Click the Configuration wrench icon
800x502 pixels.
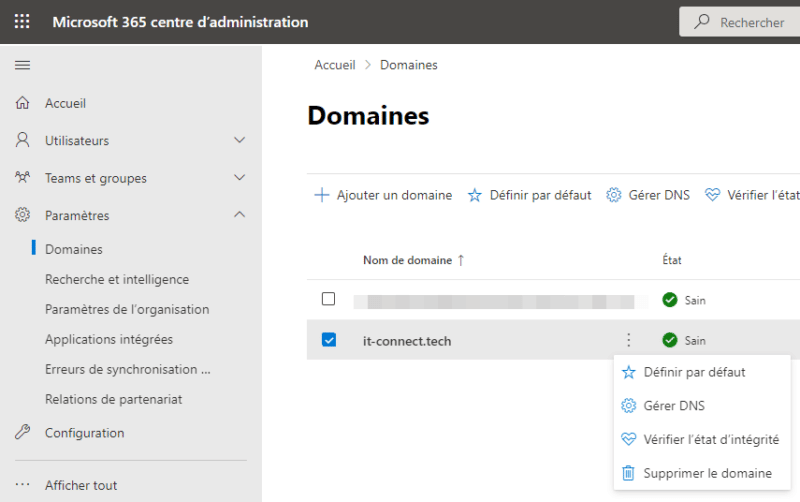[x=22, y=432]
